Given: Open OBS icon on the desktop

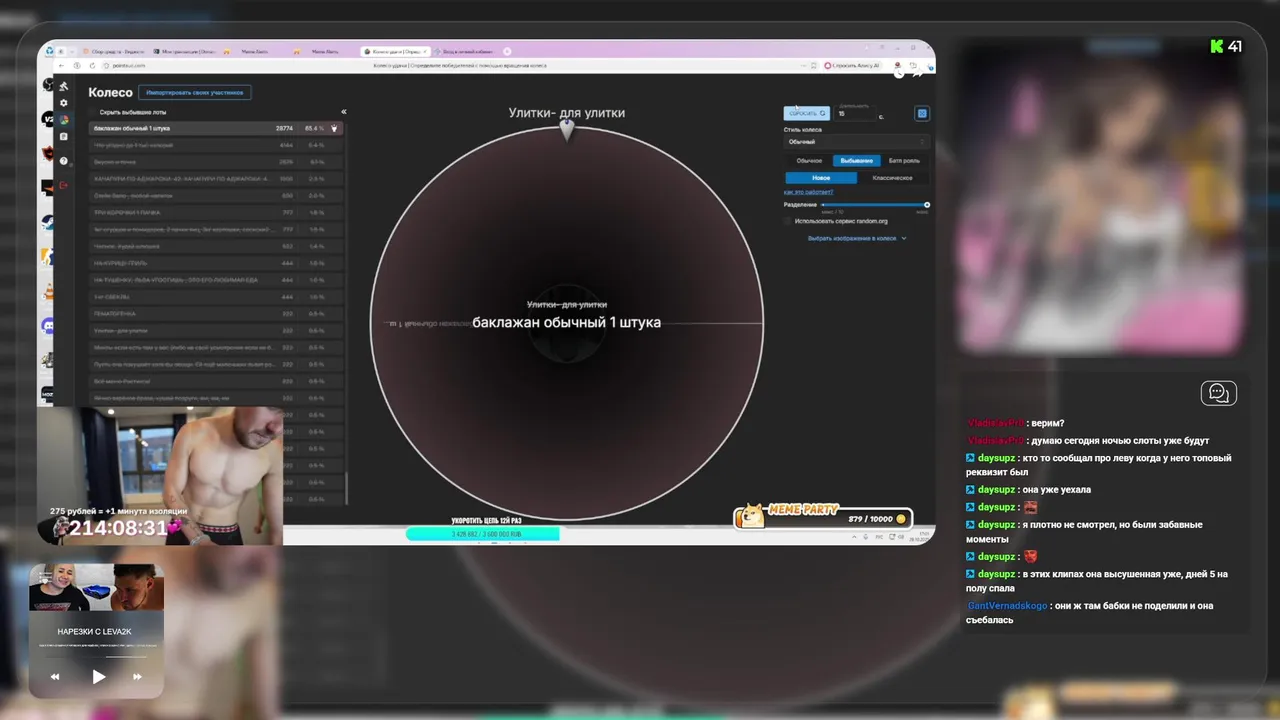Looking at the screenshot, I should pyautogui.click(x=48, y=85).
